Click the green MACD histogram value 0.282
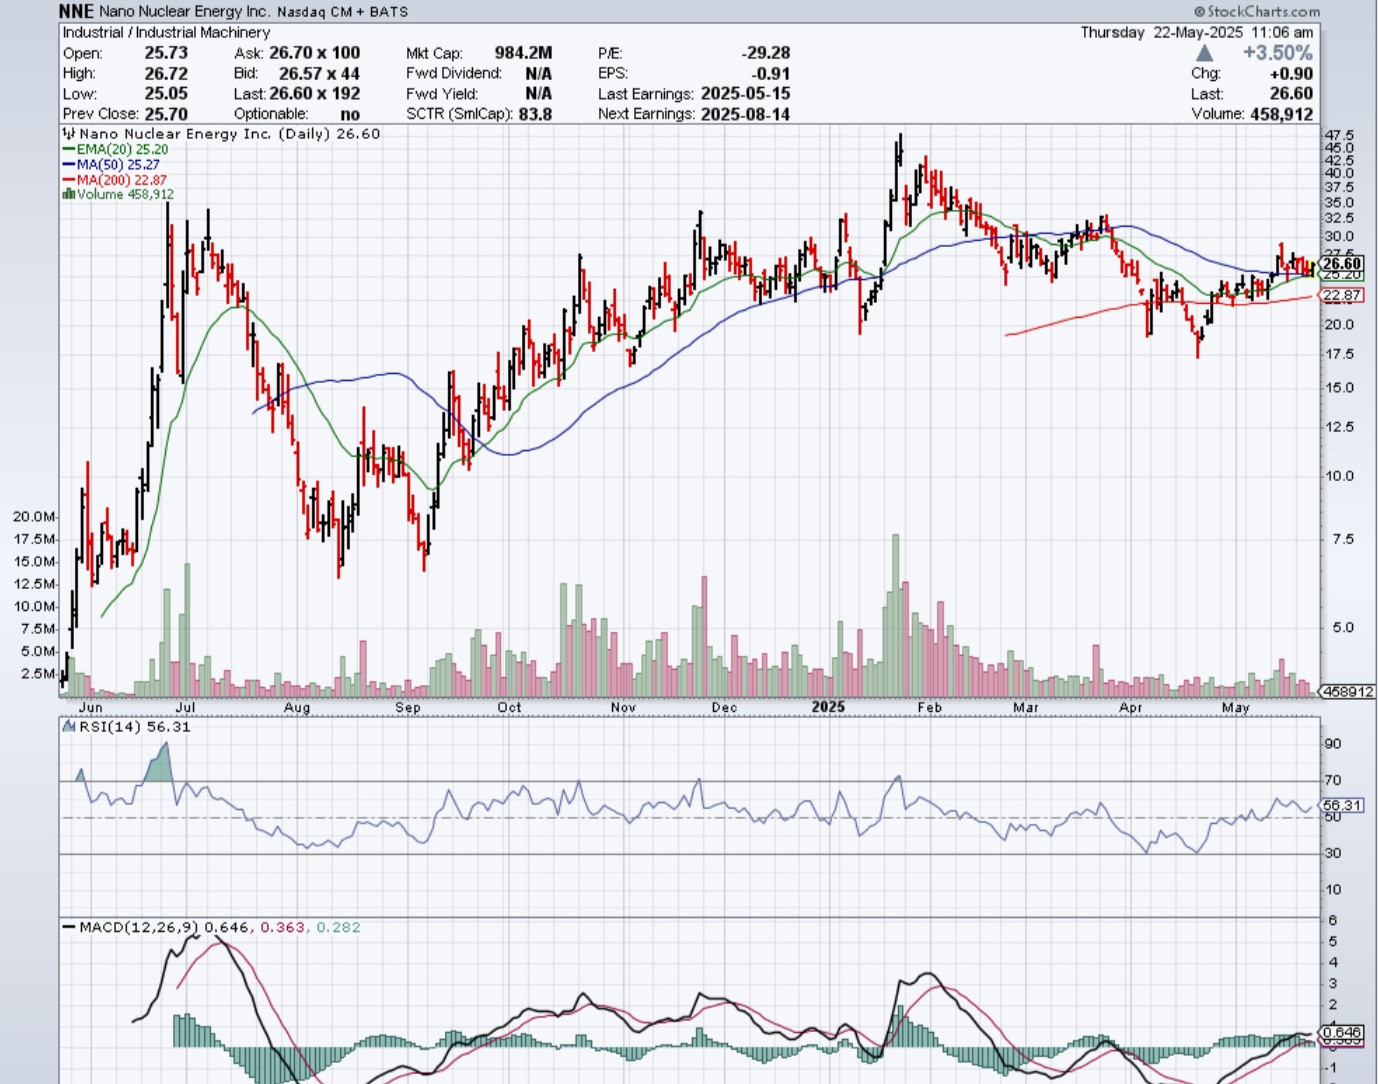Viewport: 1378px width, 1084px height. (x=338, y=927)
